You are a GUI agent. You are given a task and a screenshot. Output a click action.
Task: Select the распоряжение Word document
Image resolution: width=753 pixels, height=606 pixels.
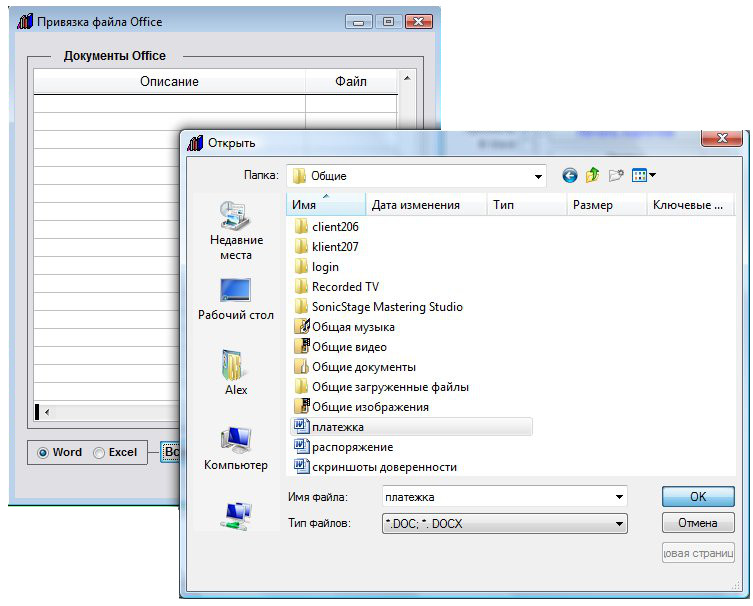[344, 447]
